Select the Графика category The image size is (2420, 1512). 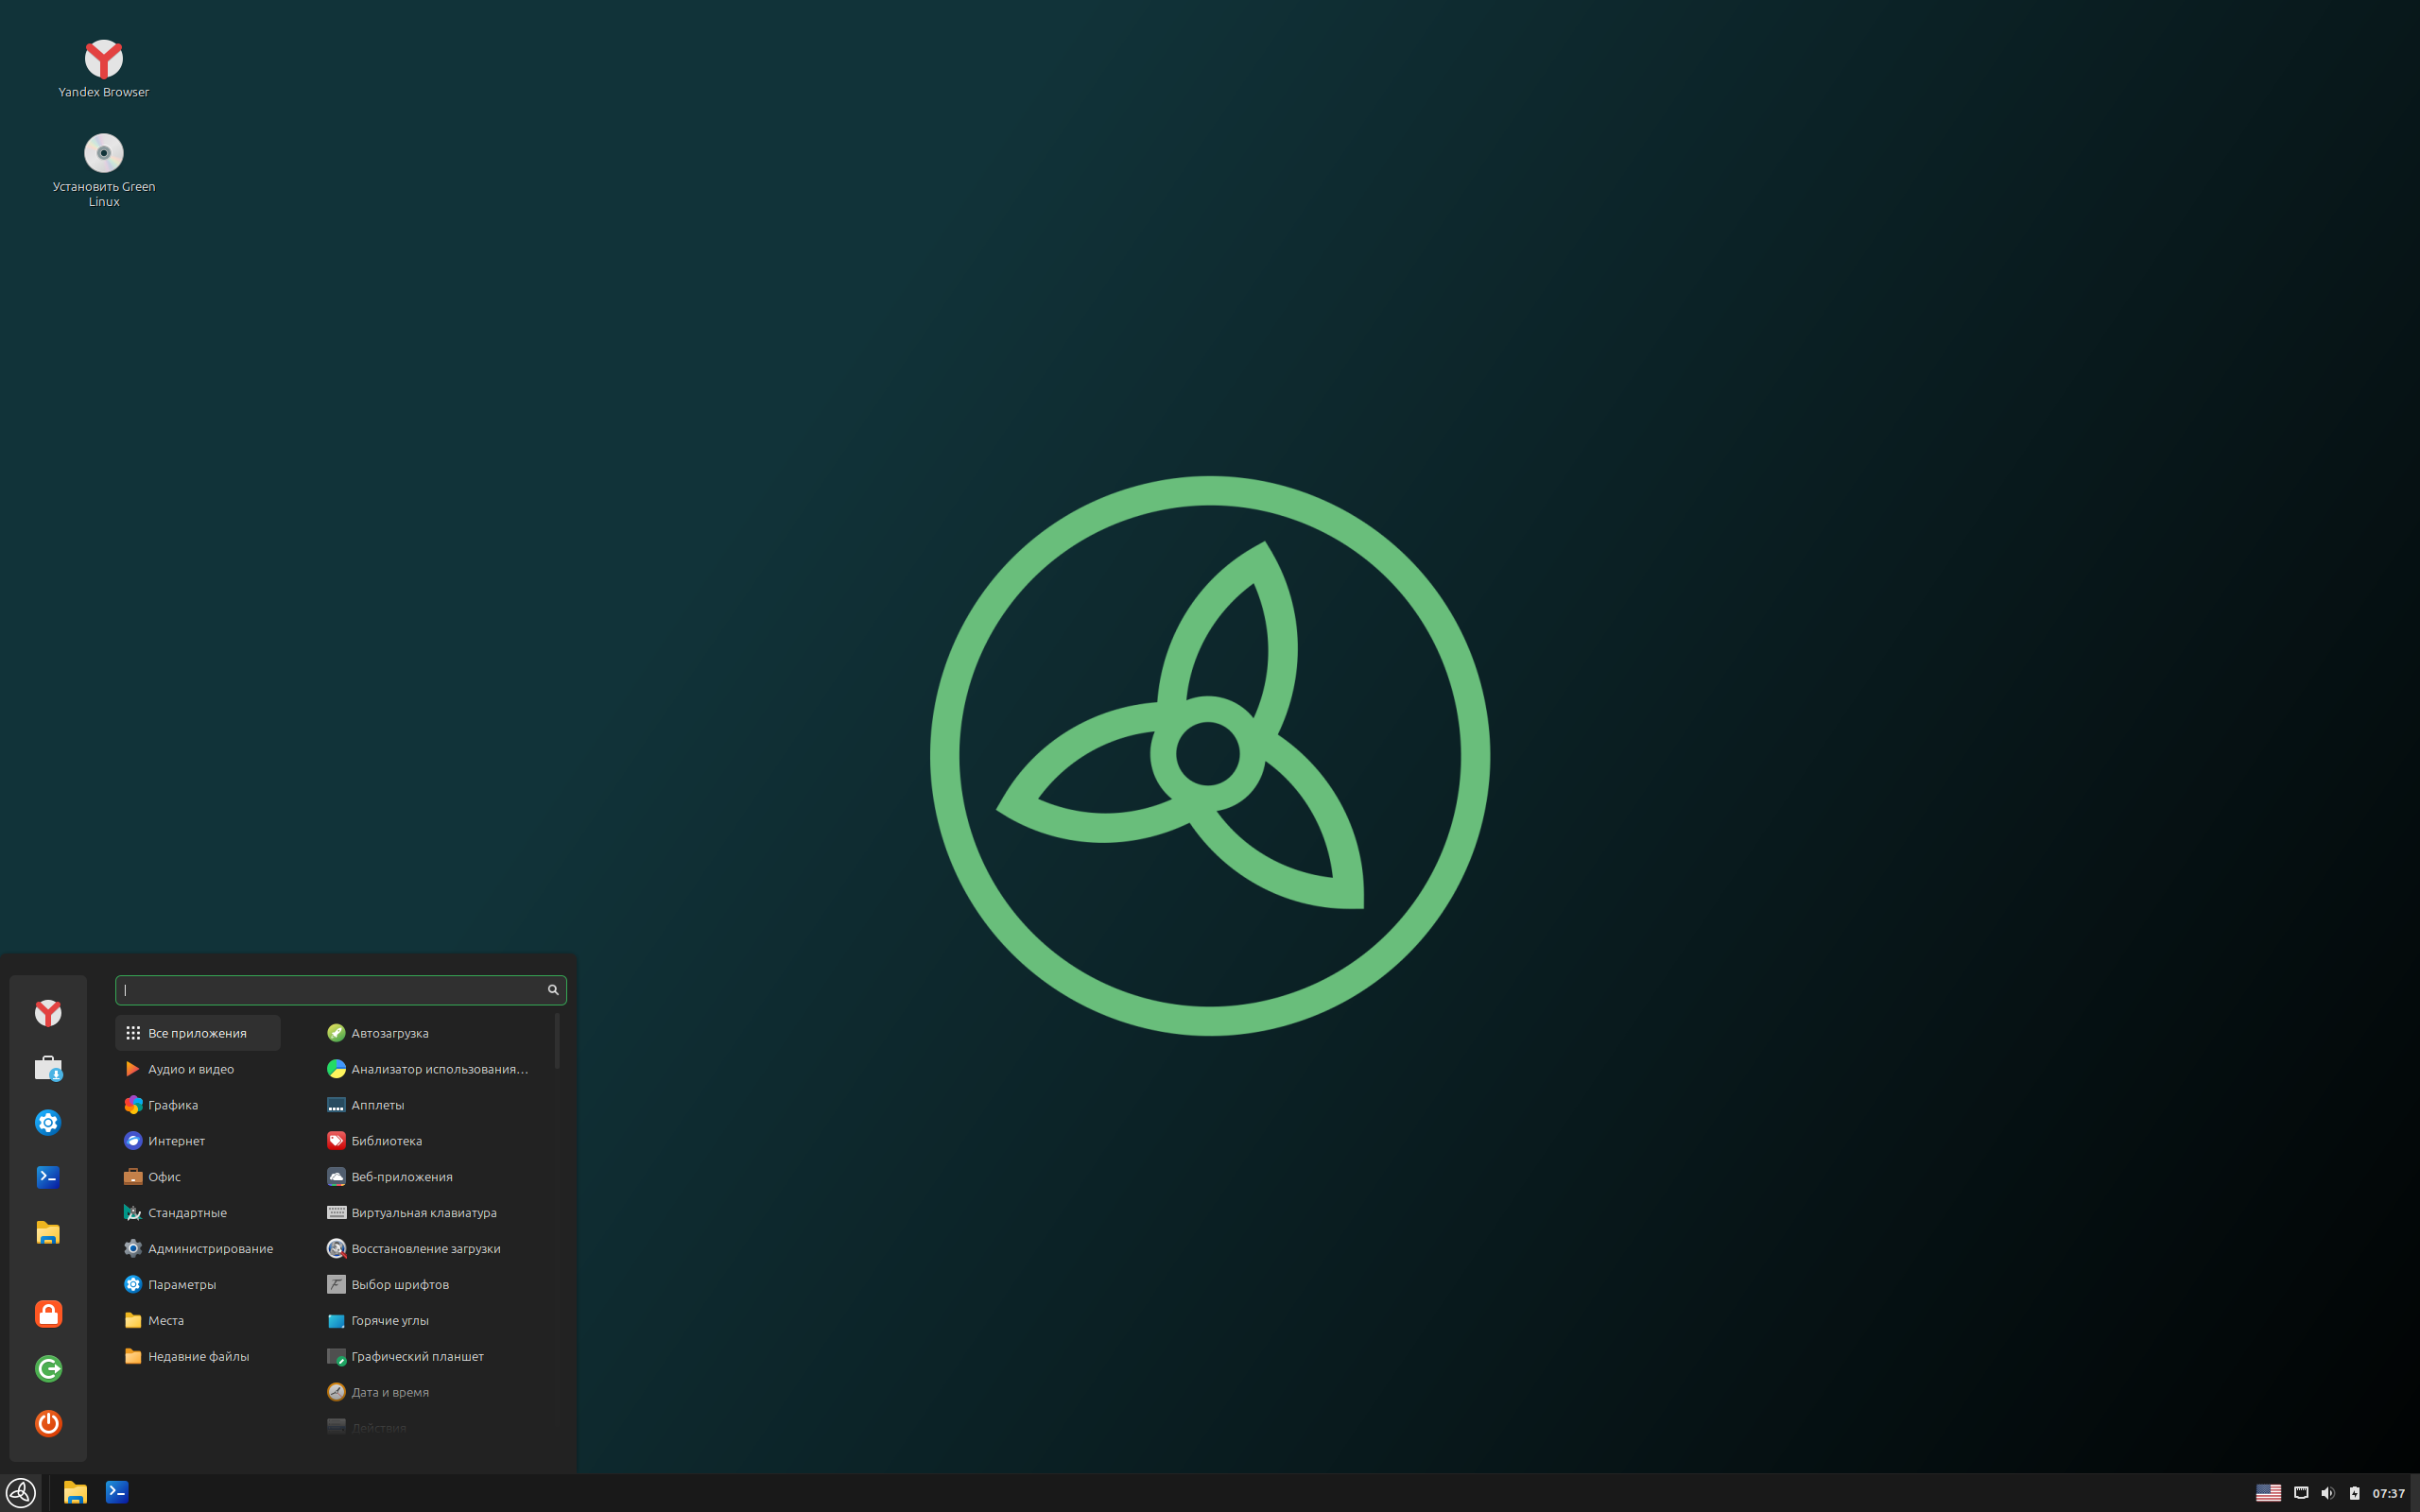tap(198, 1105)
